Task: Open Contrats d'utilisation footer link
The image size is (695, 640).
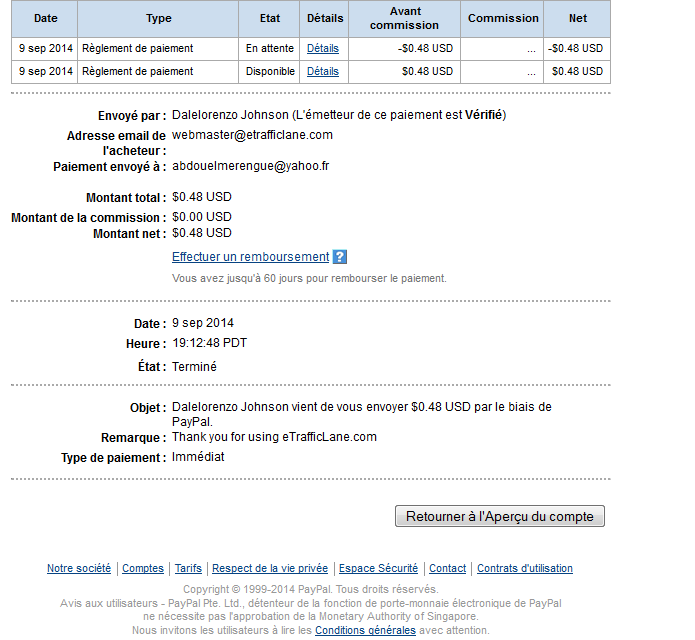Action: [525, 568]
